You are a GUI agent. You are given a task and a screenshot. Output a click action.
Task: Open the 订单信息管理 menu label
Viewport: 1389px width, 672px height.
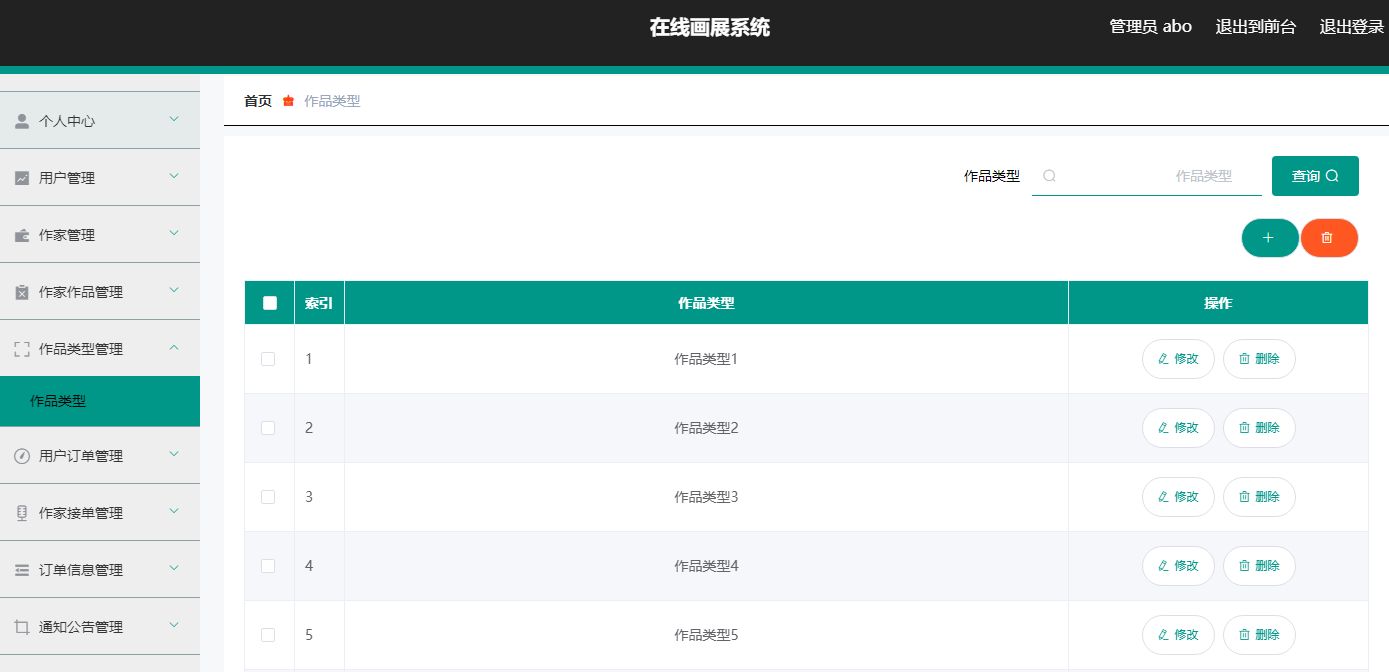pos(81,570)
